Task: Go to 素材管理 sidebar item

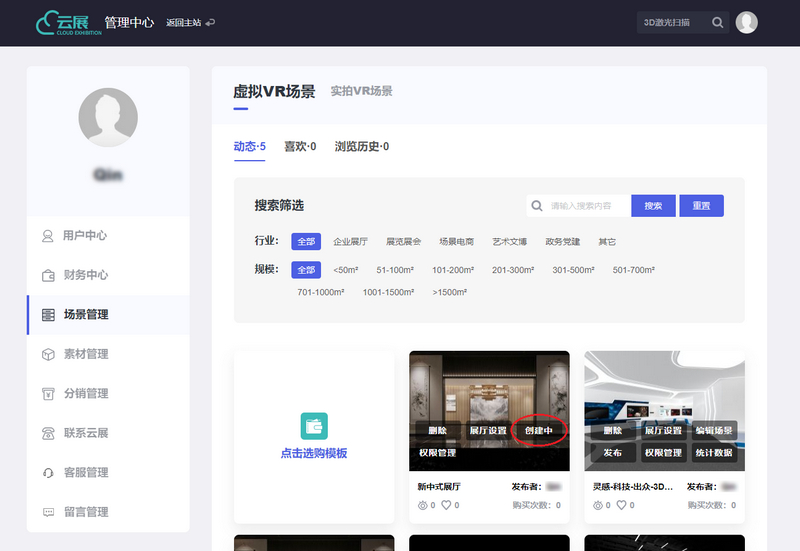Action: 85,354
